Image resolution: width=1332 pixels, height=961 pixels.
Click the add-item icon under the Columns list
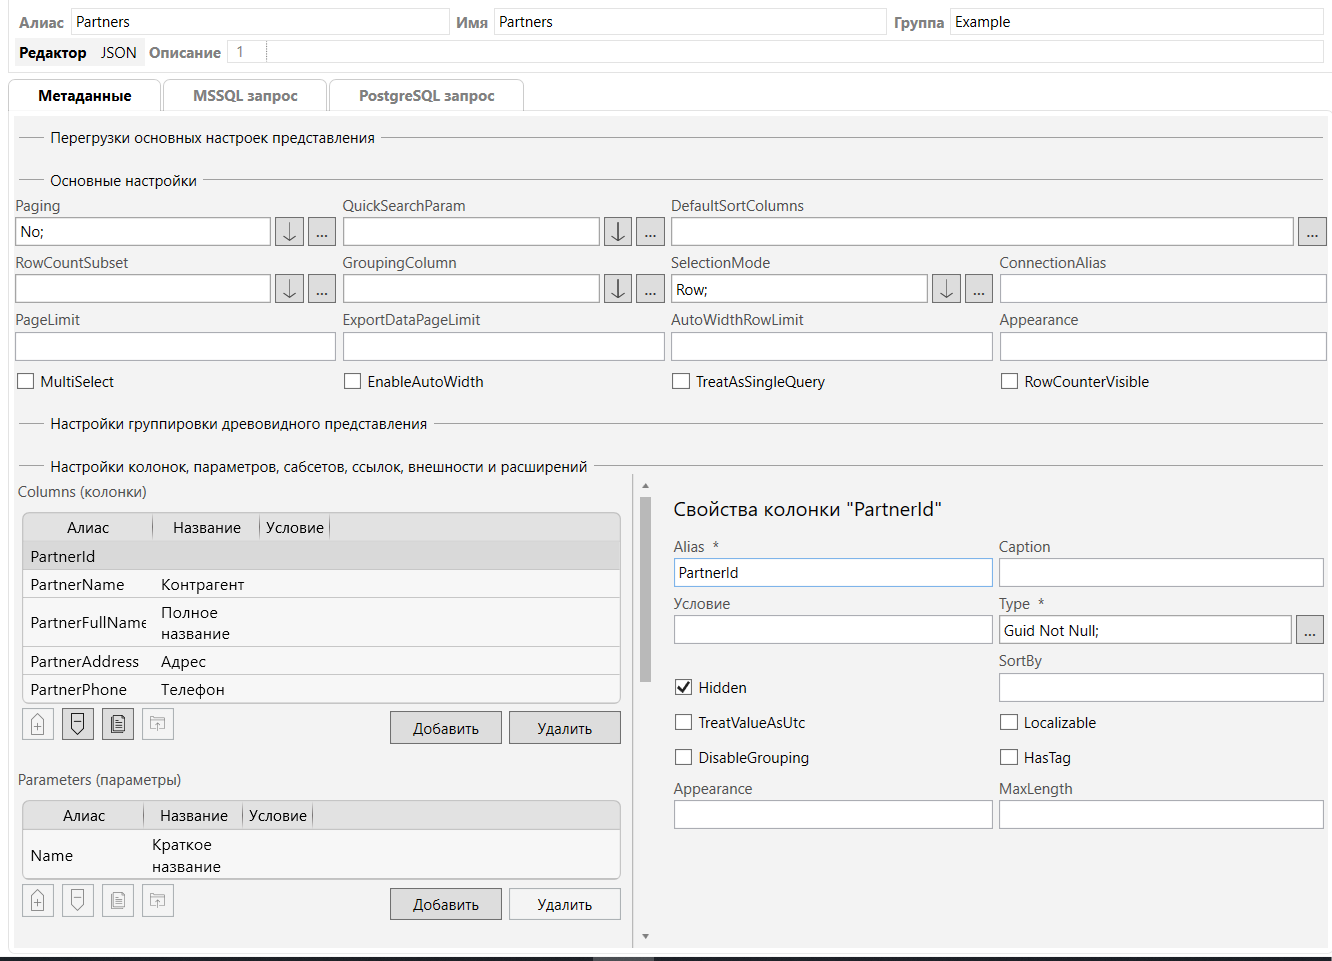click(x=38, y=724)
